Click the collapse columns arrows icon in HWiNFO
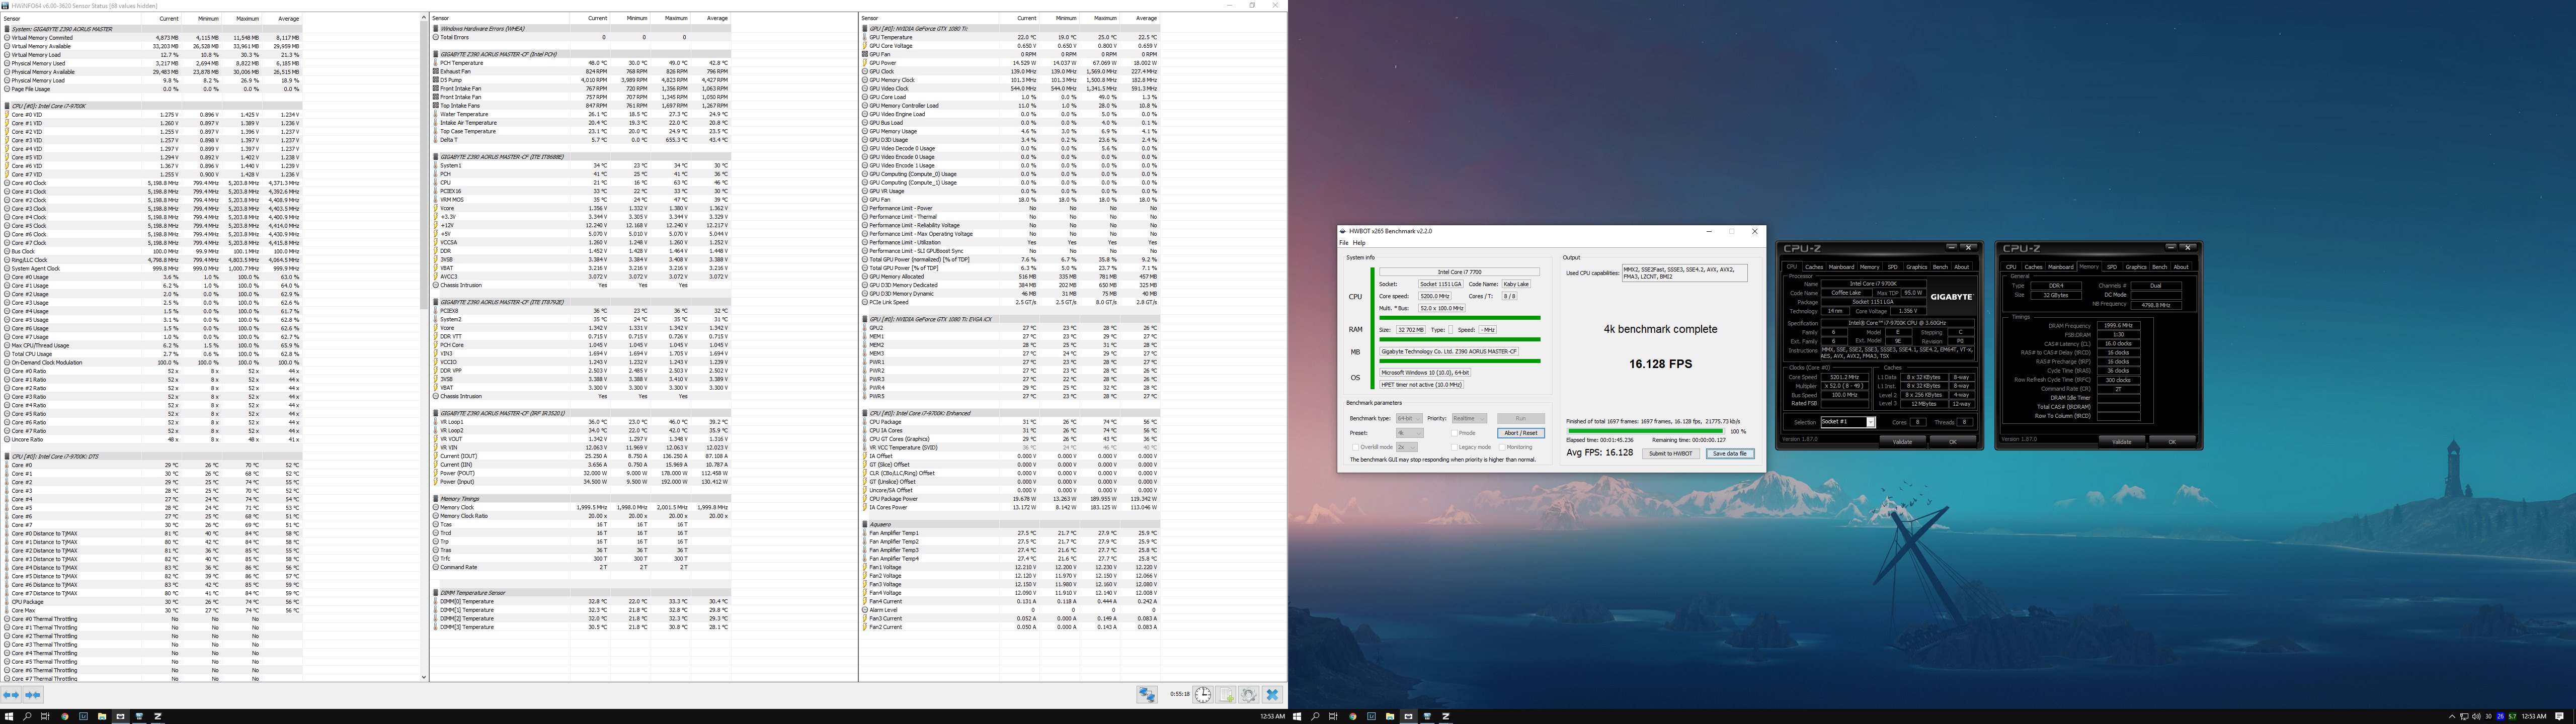Viewport: 2576px width, 724px height. click(x=33, y=694)
